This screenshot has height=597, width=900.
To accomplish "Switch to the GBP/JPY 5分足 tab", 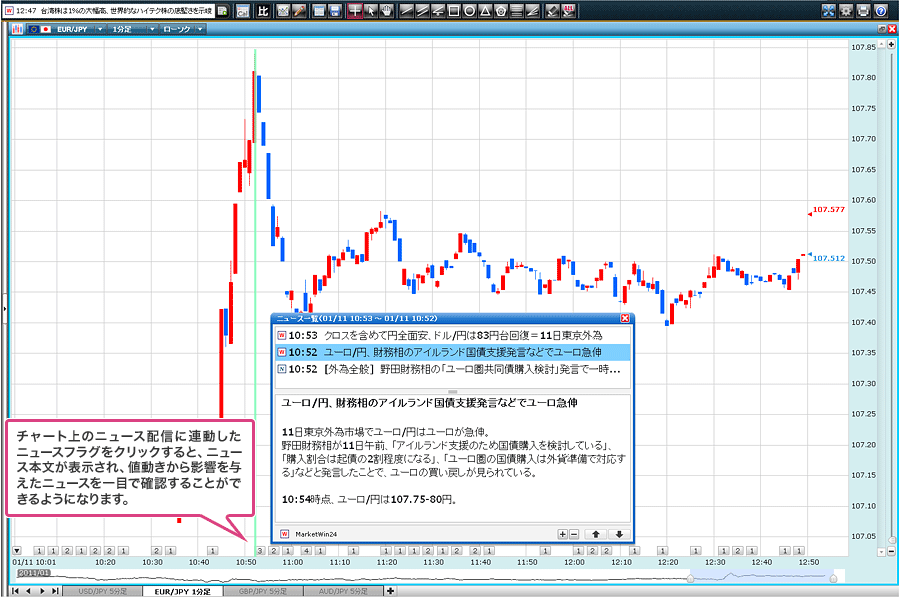I will click(x=262, y=591).
